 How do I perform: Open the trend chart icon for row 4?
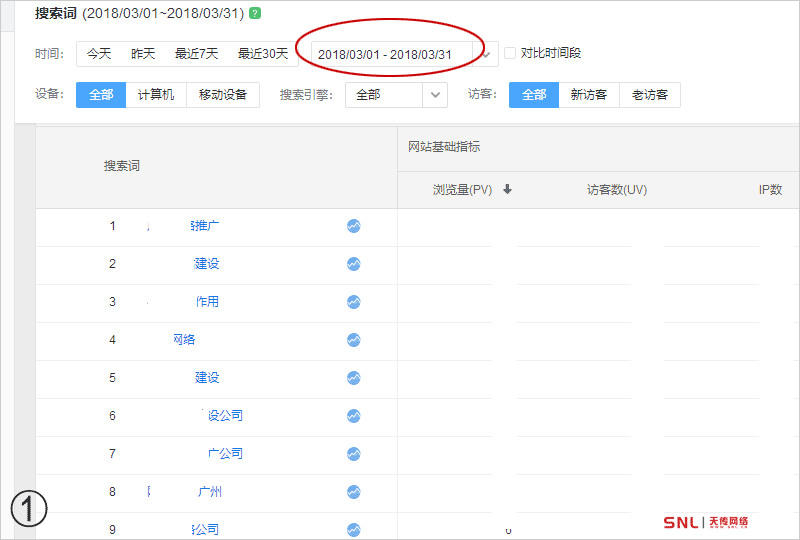[x=353, y=340]
